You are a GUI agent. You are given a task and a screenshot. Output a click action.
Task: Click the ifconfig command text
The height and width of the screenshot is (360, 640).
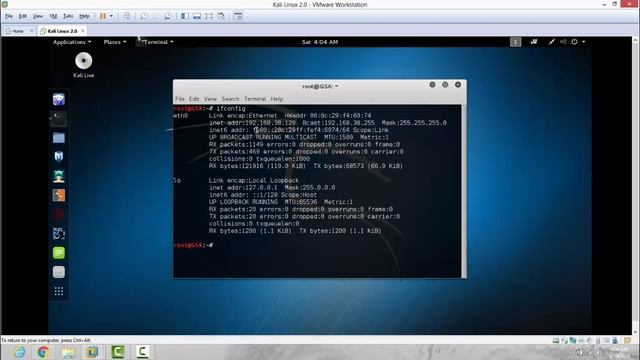tap(231, 109)
